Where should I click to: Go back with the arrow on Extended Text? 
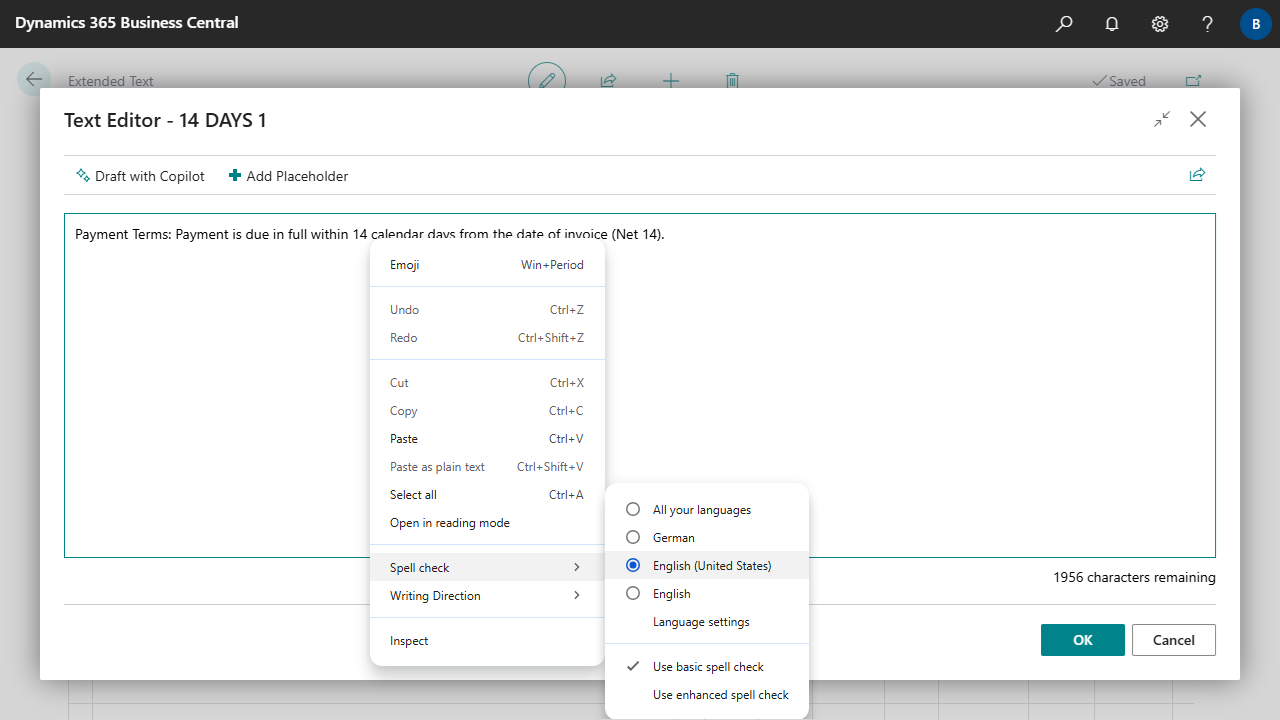(x=34, y=80)
